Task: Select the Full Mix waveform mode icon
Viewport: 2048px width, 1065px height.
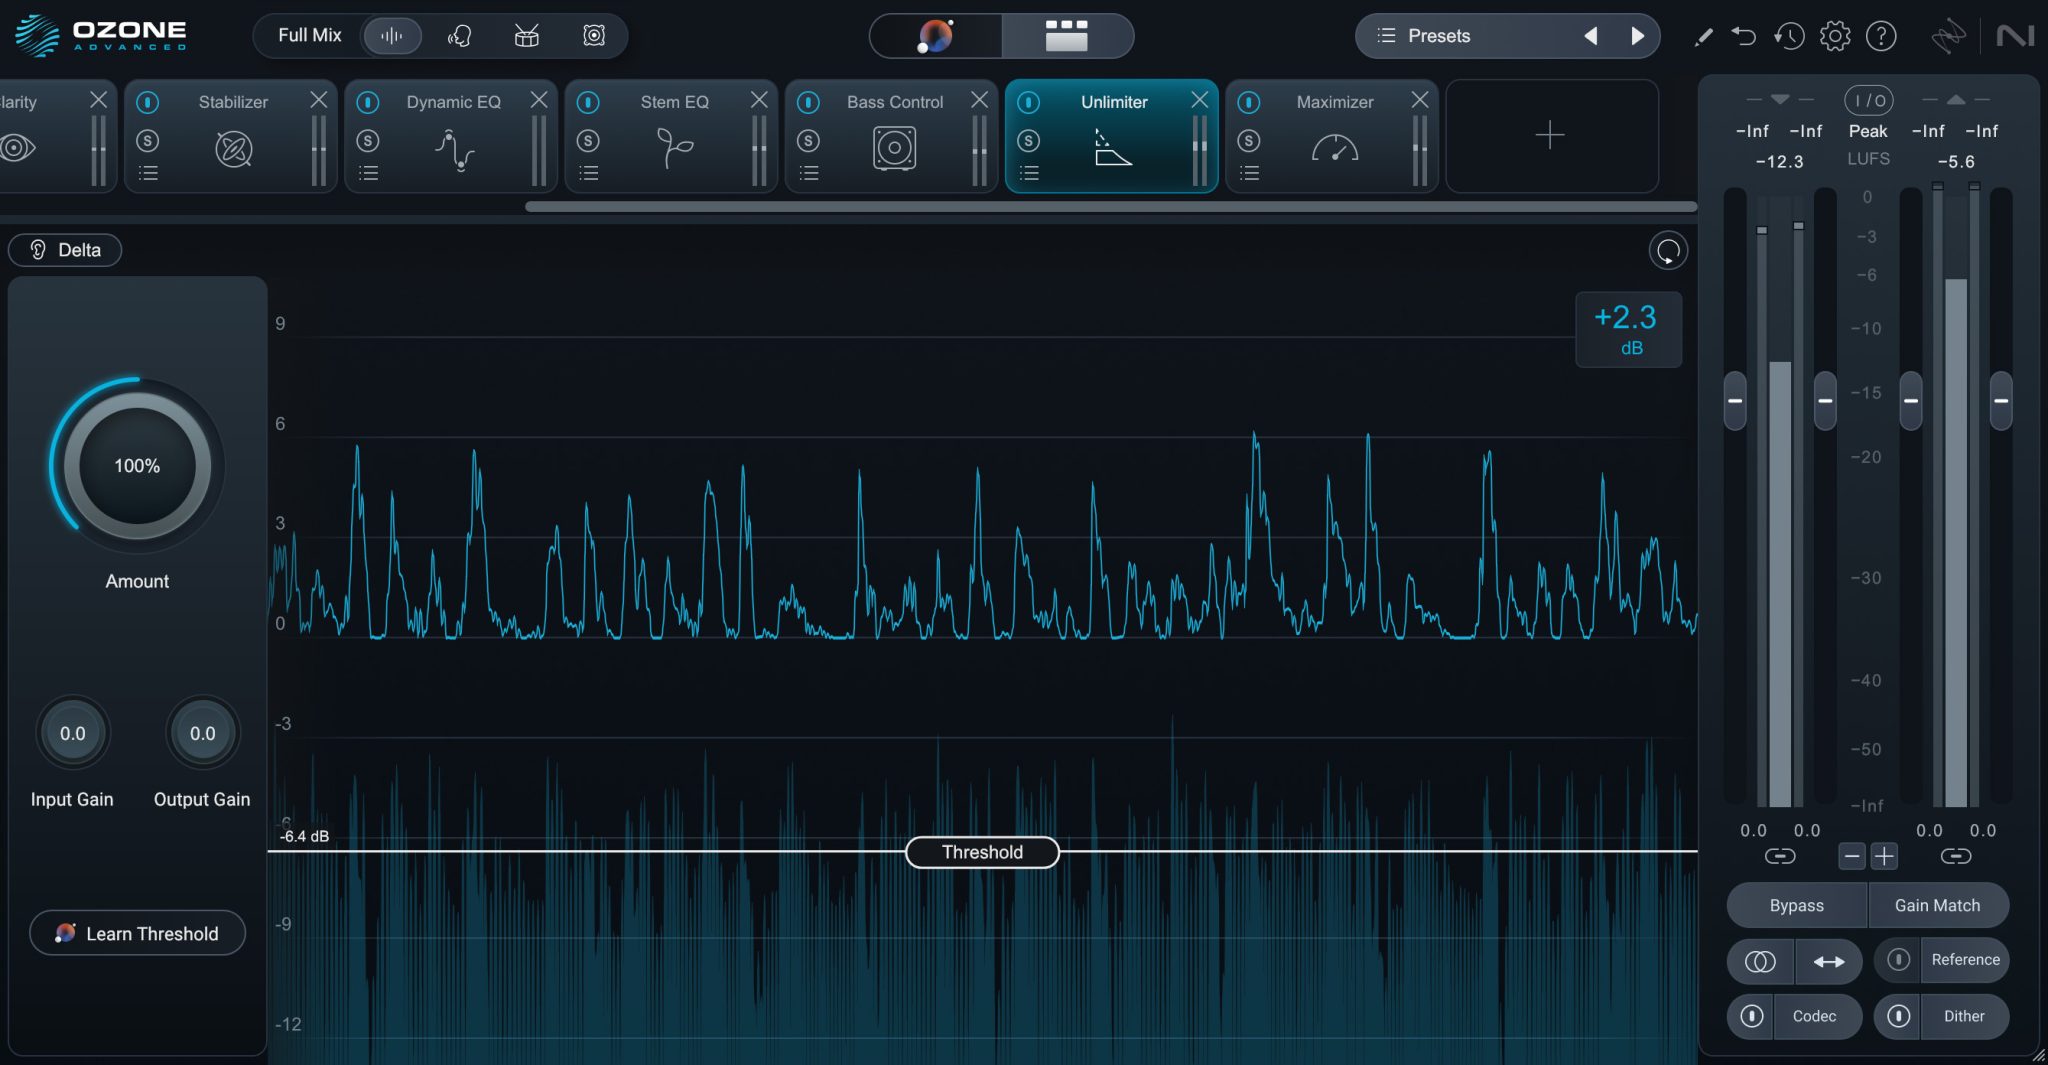Action: point(392,34)
